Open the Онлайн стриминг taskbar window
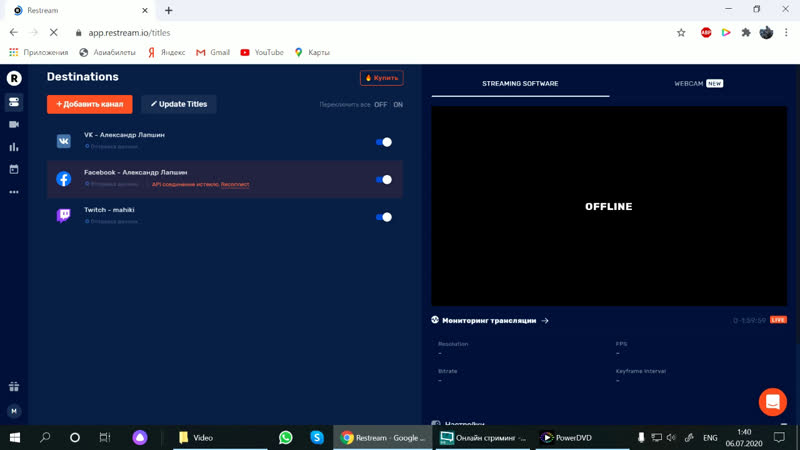Image resolution: width=800 pixels, height=450 pixels. point(483,438)
